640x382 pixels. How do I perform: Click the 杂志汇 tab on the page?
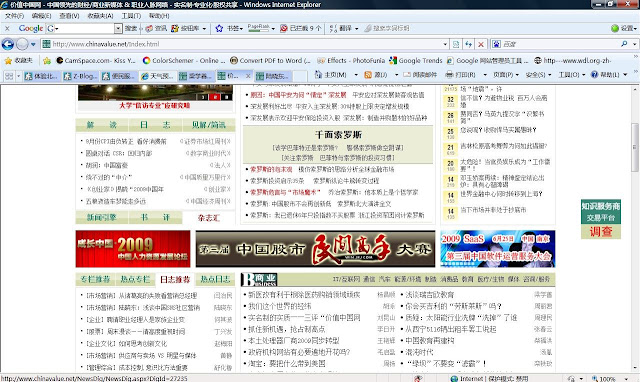[209, 218]
